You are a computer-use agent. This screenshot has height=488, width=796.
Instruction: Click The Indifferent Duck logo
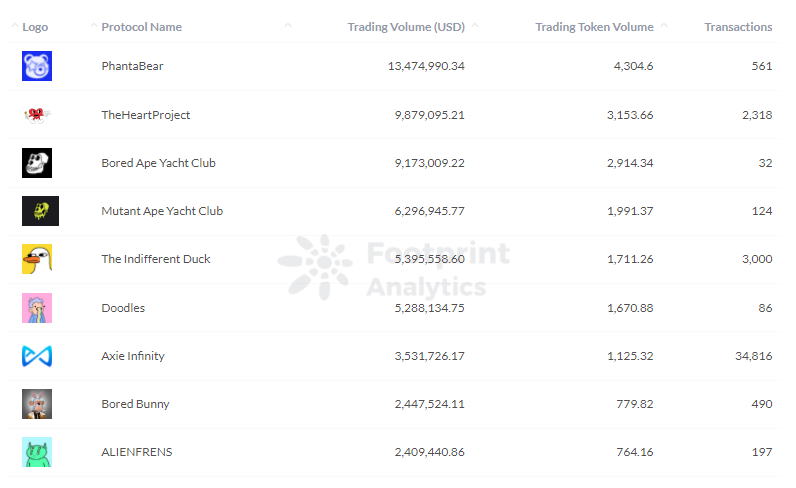pyautogui.click(x=37, y=259)
